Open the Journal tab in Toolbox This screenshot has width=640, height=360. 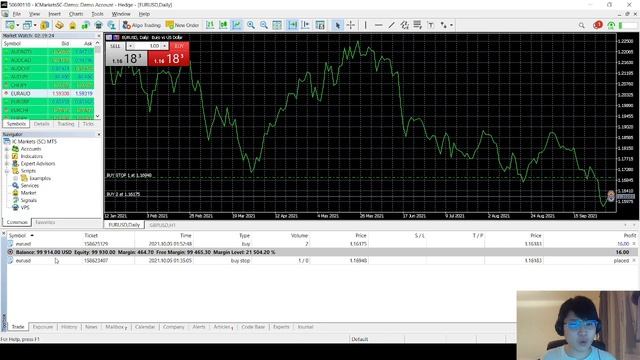pyautogui.click(x=305, y=327)
